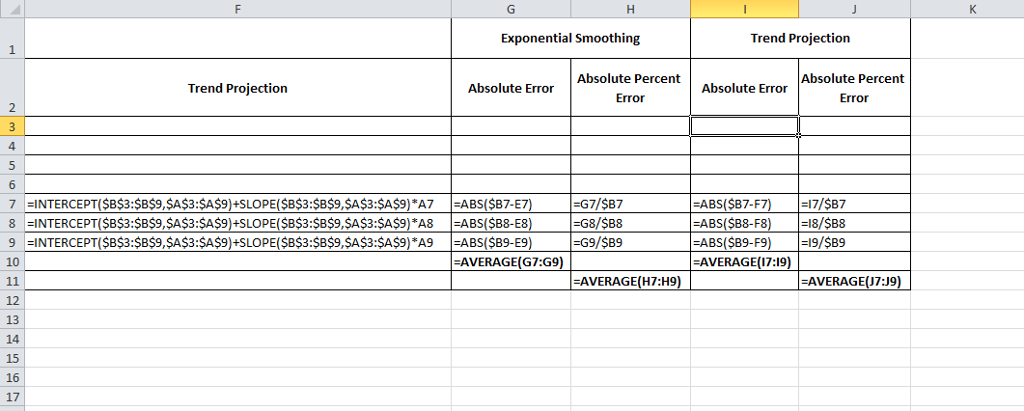
Task: Click the Trend Projection header above column I
Action: (800, 38)
